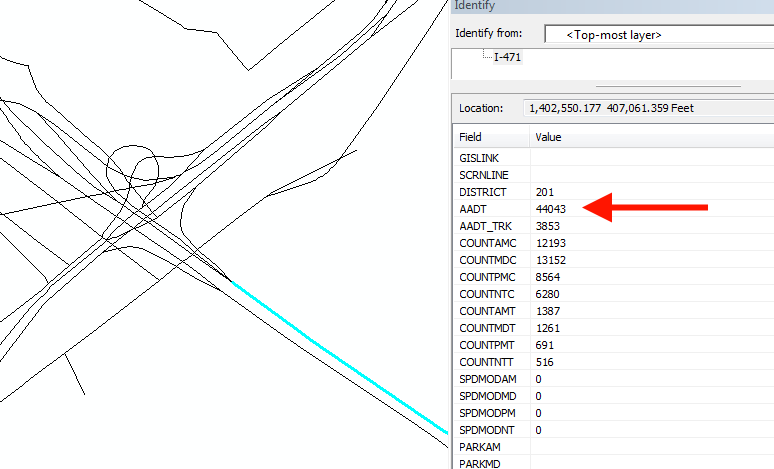Click the COUNTMDC value 13152
Screen dimensions: 774x469
pyautogui.click(x=550, y=260)
